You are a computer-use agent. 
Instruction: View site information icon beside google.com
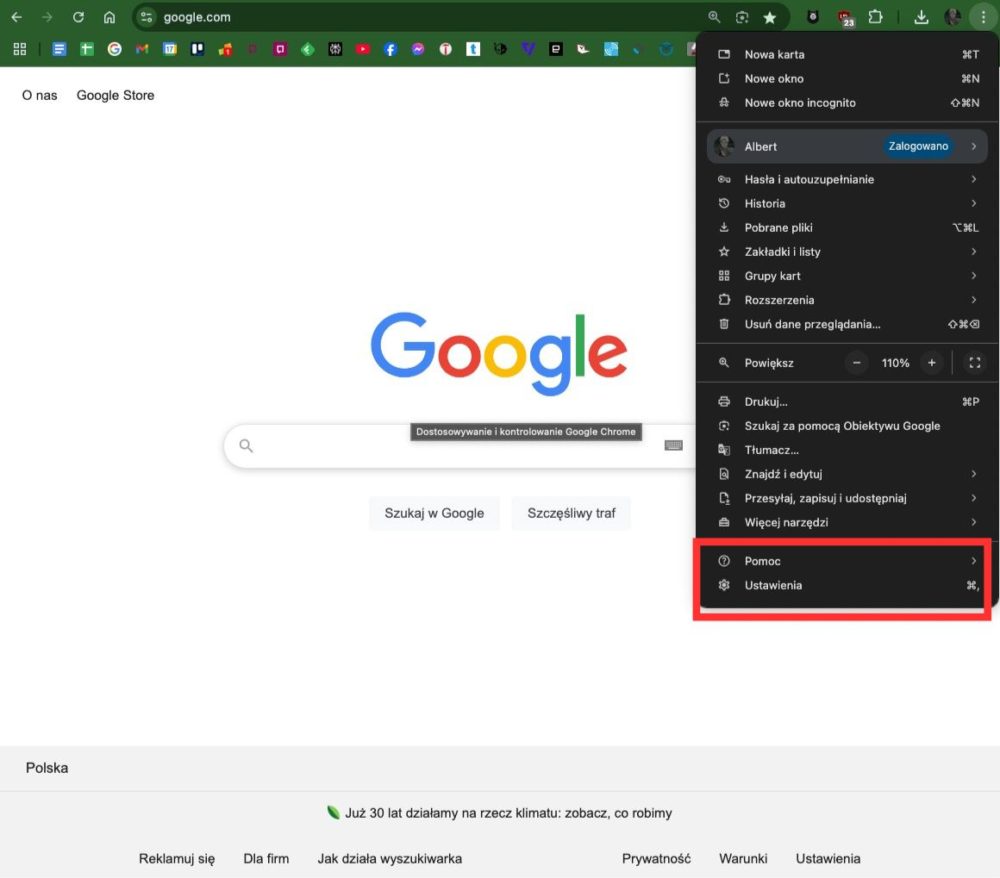(x=146, y=17)
